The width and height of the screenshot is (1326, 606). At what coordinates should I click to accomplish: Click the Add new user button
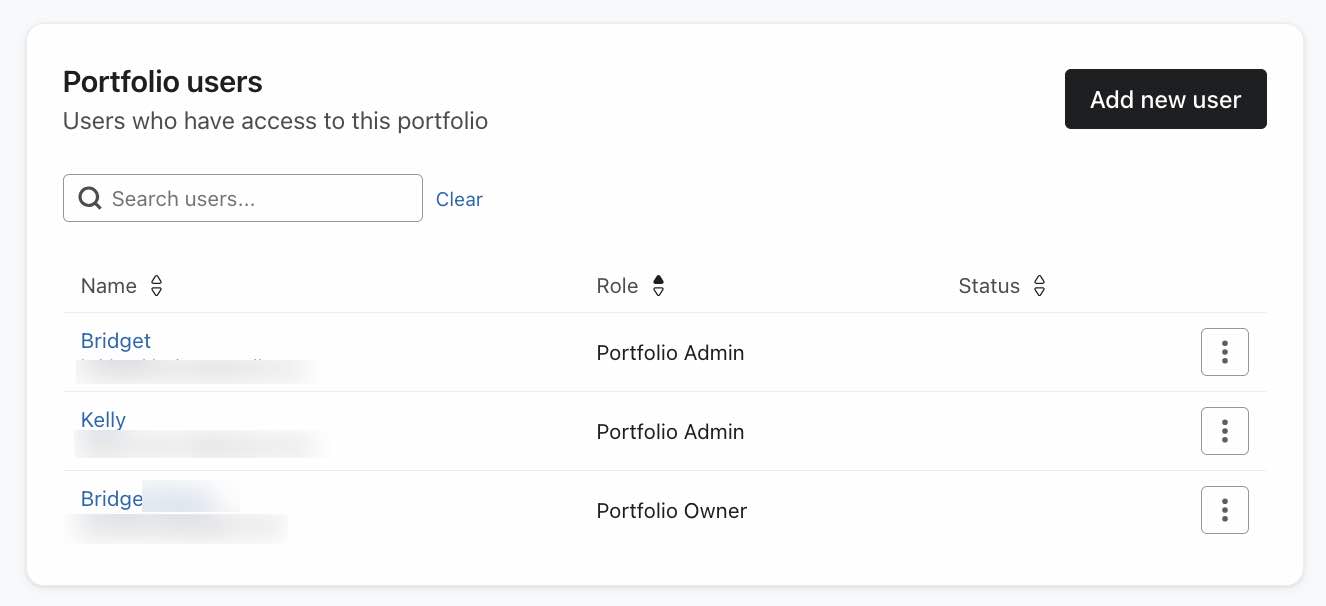[x=1165, y=99]
